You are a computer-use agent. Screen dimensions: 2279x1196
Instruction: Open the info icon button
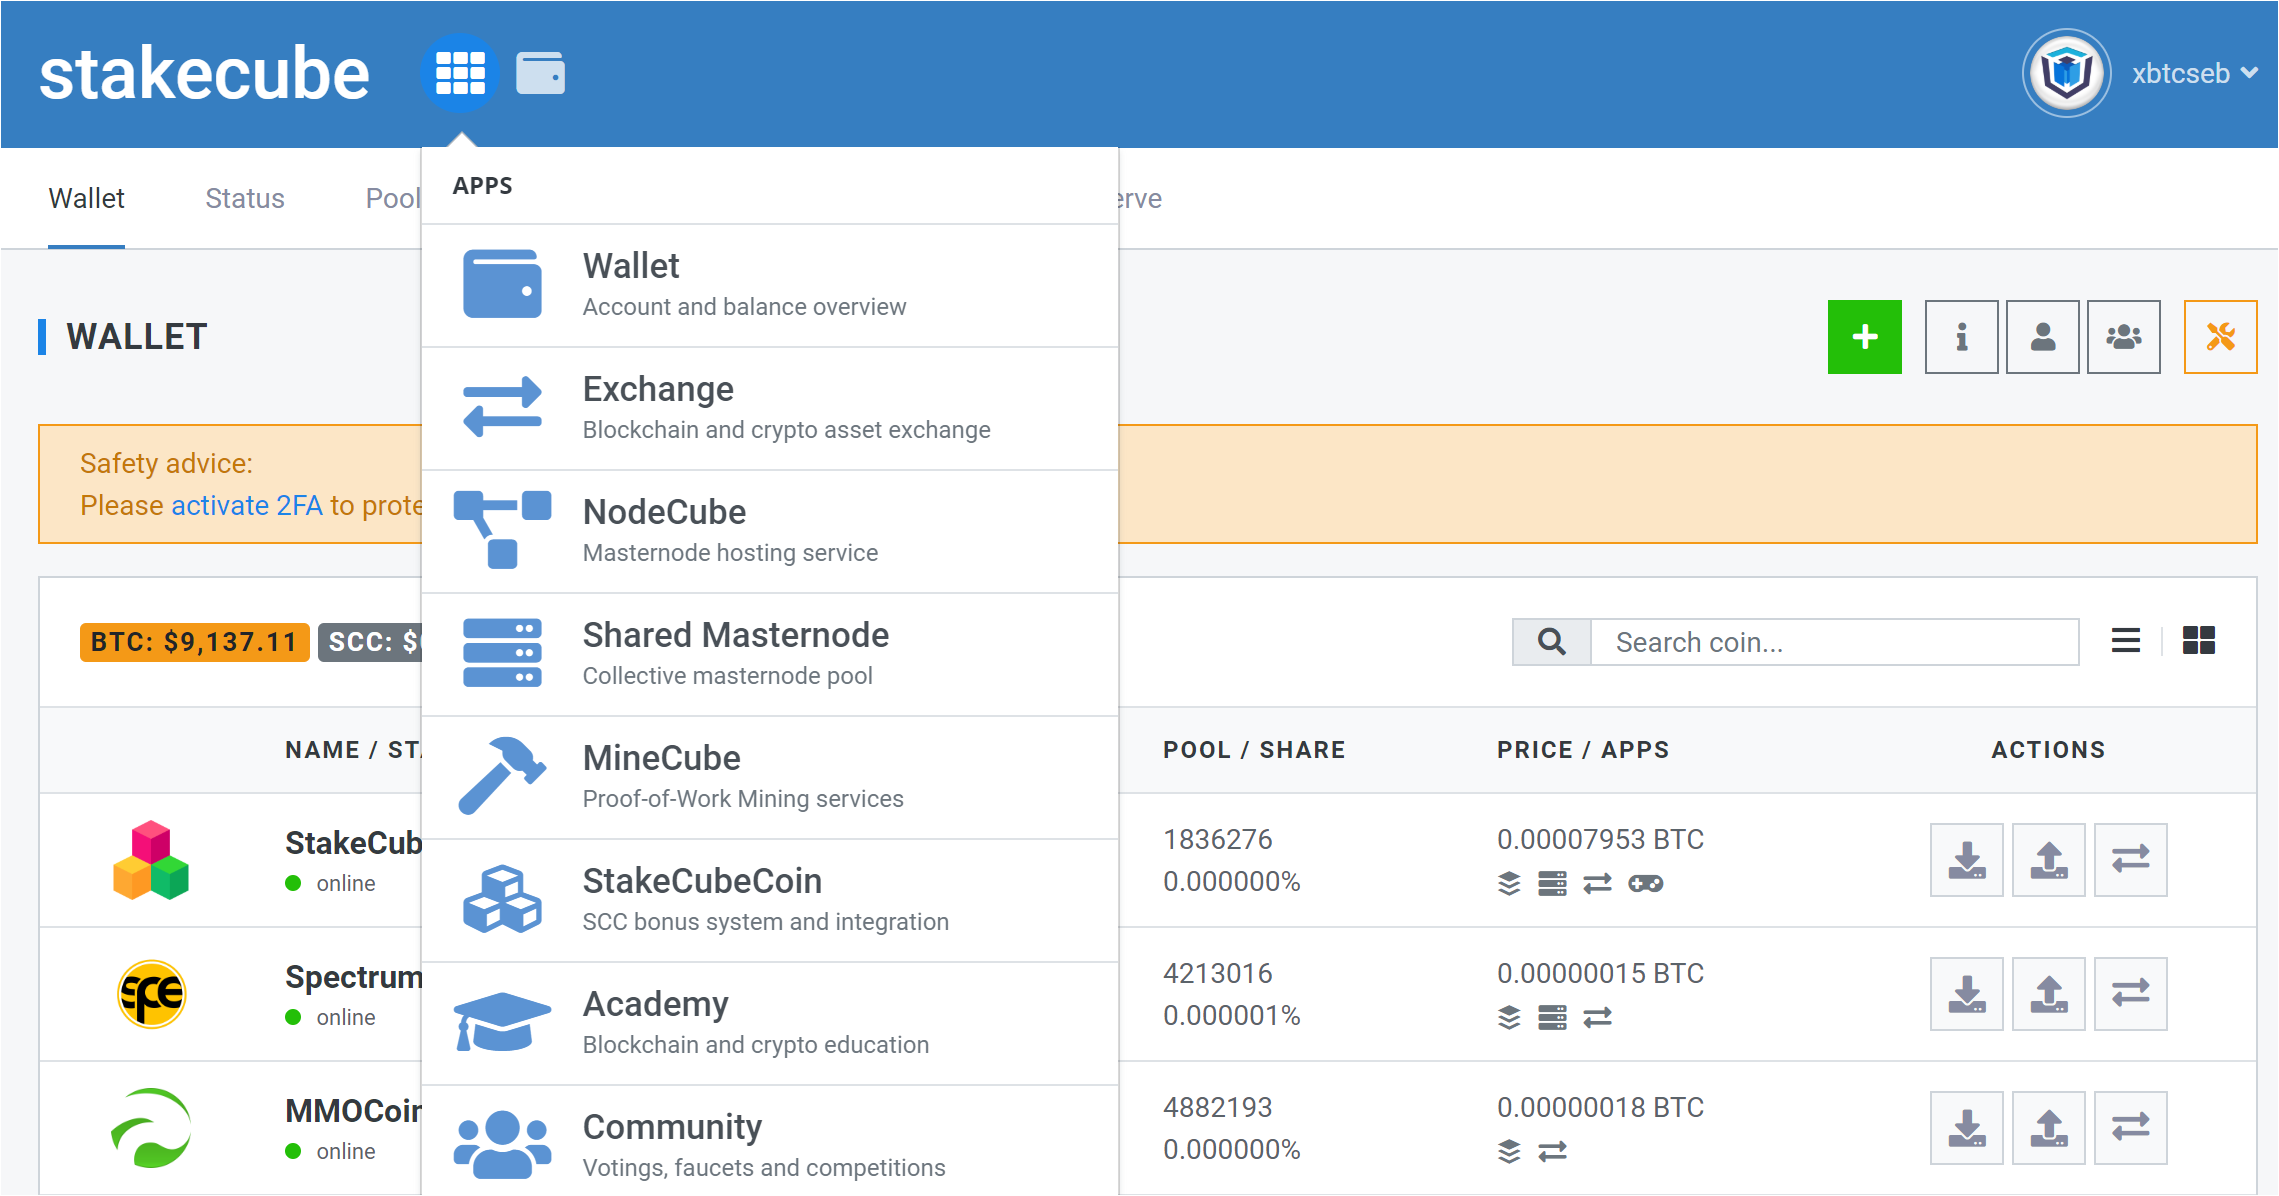click(1961, 337)
